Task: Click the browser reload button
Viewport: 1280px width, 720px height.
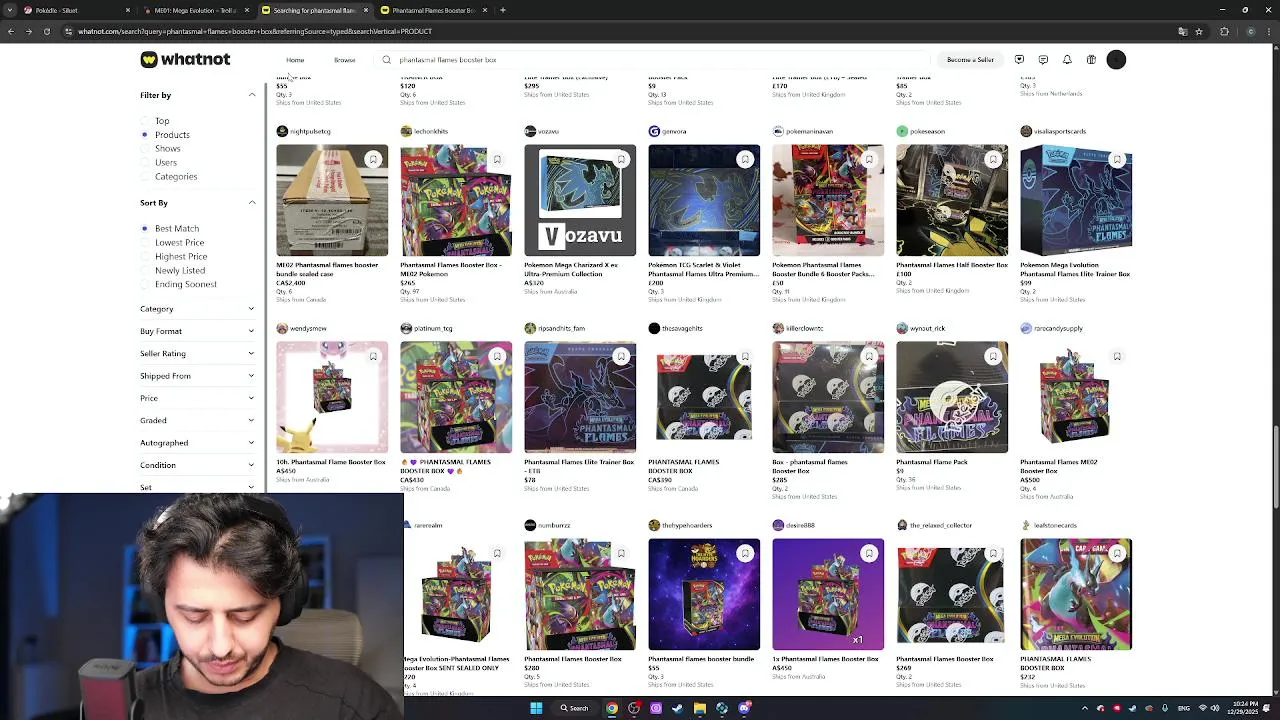Action: point(46,31)
